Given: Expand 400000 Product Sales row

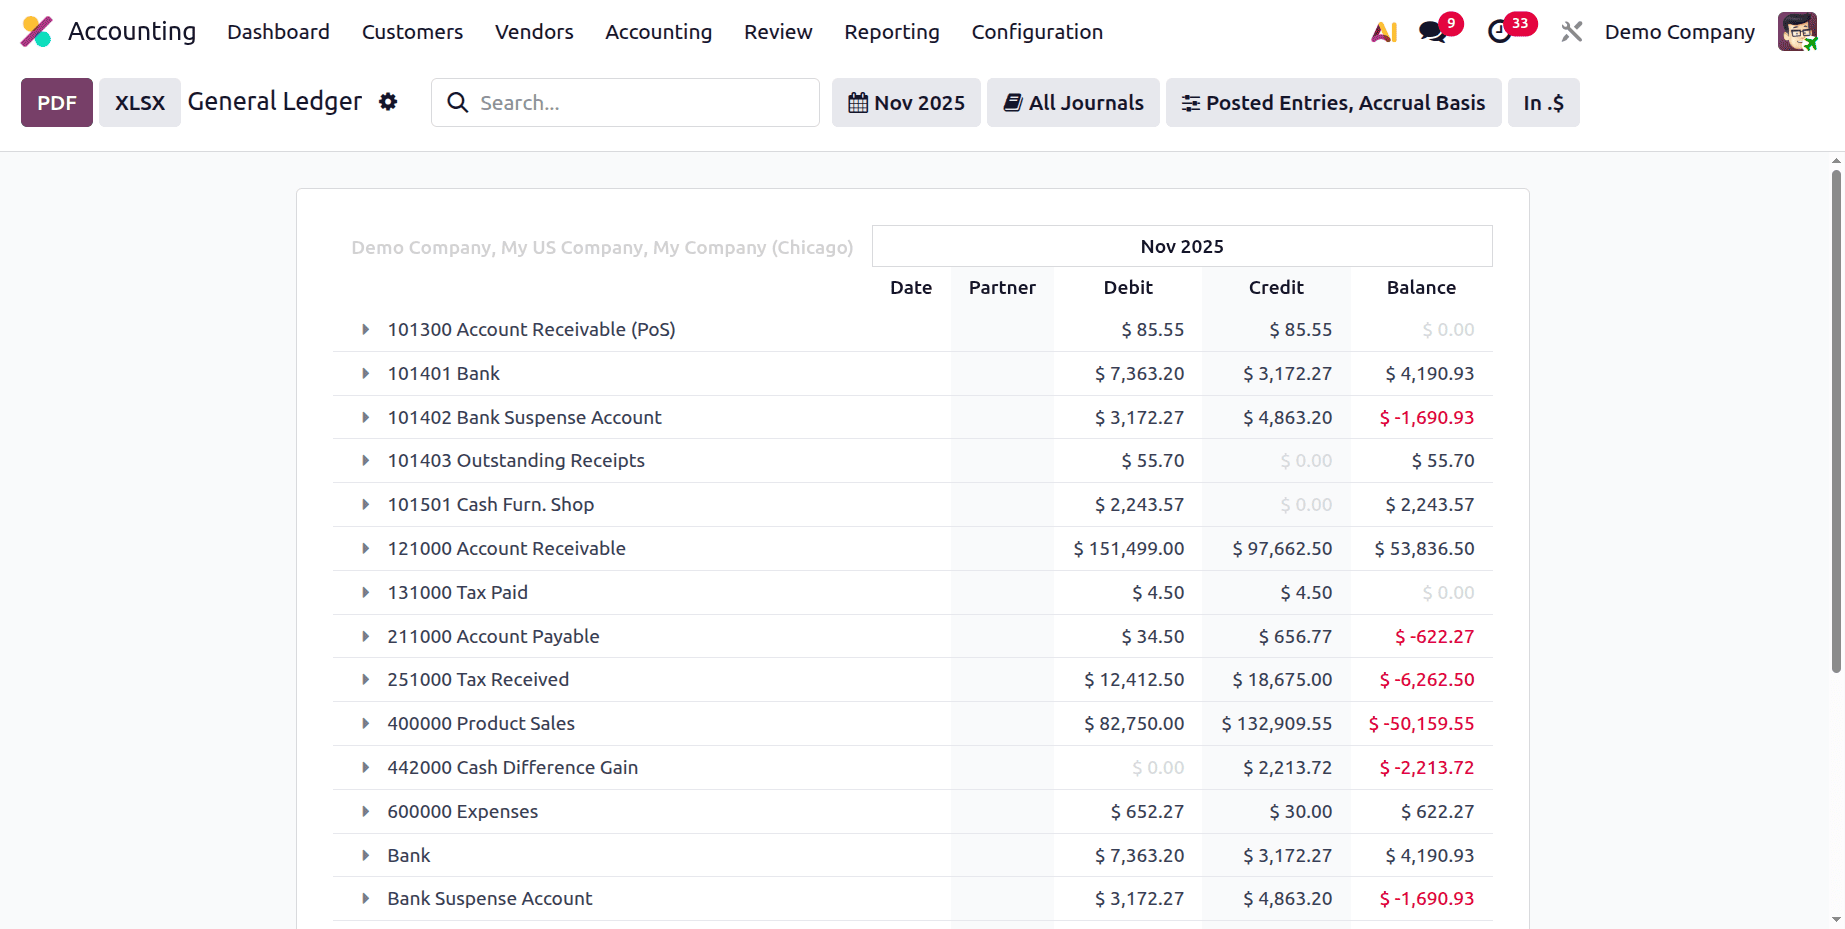Looking at the screenshot, I should 366,724.
